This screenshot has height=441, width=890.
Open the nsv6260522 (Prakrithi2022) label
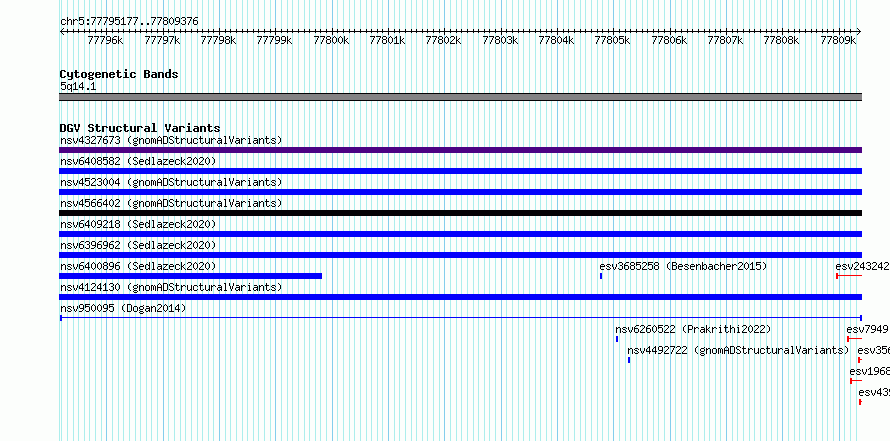[694, 329]
